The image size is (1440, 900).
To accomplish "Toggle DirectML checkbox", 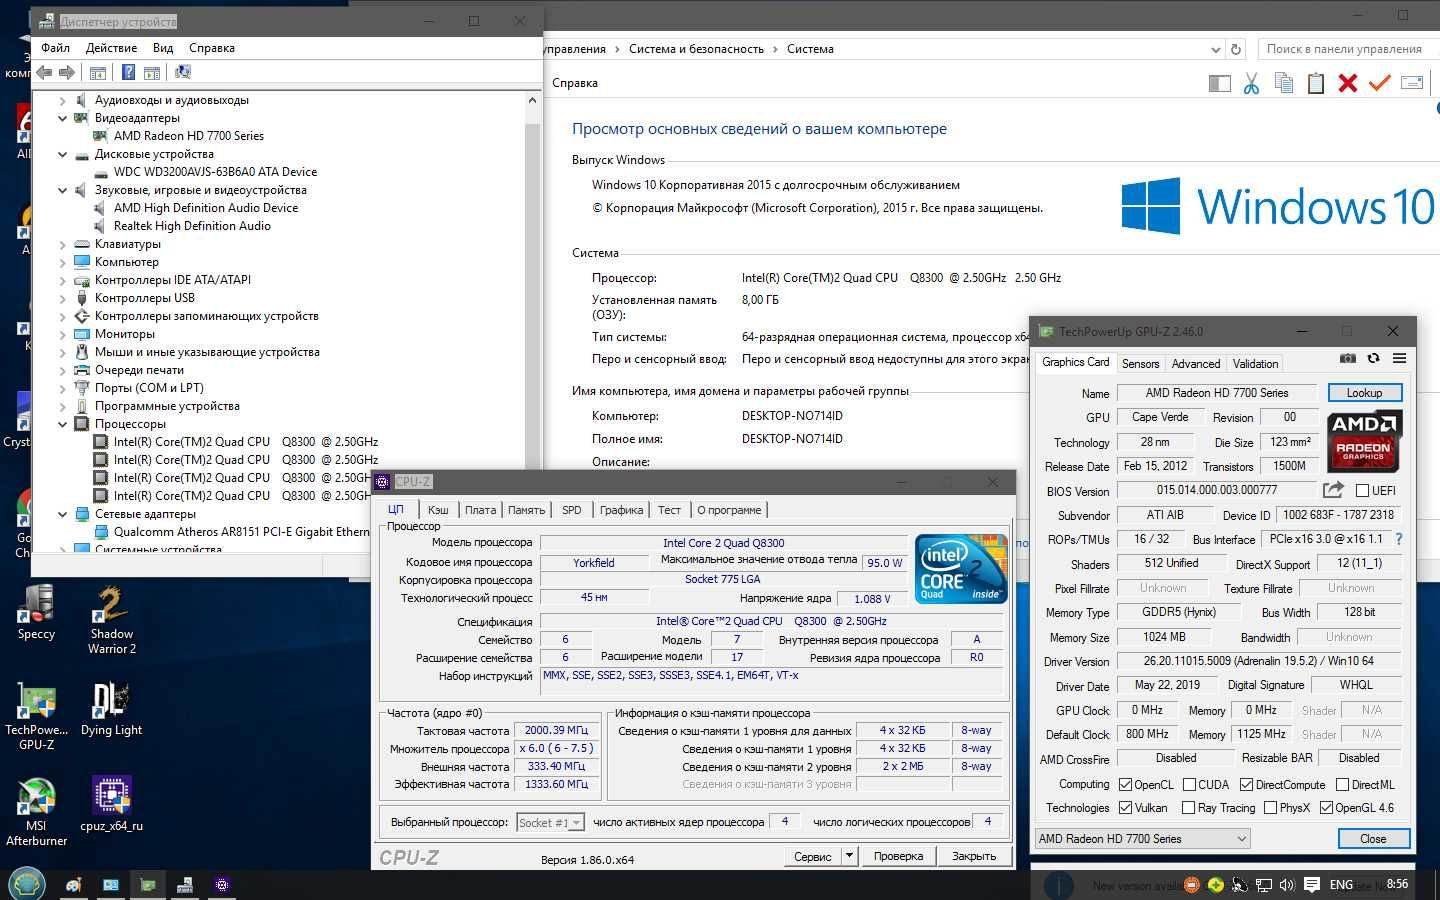I will (x=1343, y=785).
